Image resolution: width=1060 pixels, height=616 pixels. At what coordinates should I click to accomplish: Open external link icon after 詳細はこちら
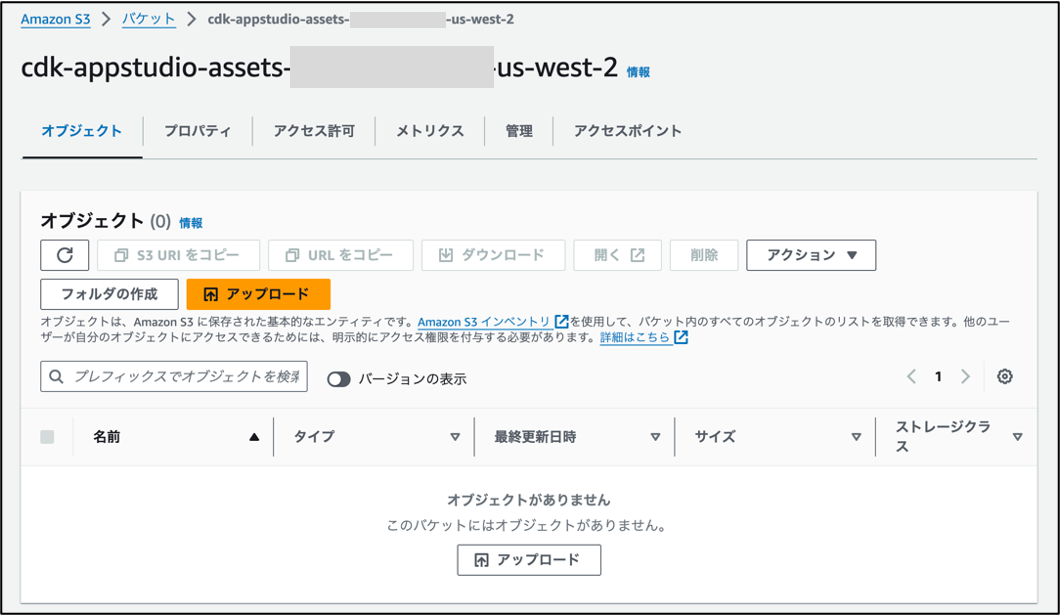[681, 337]
